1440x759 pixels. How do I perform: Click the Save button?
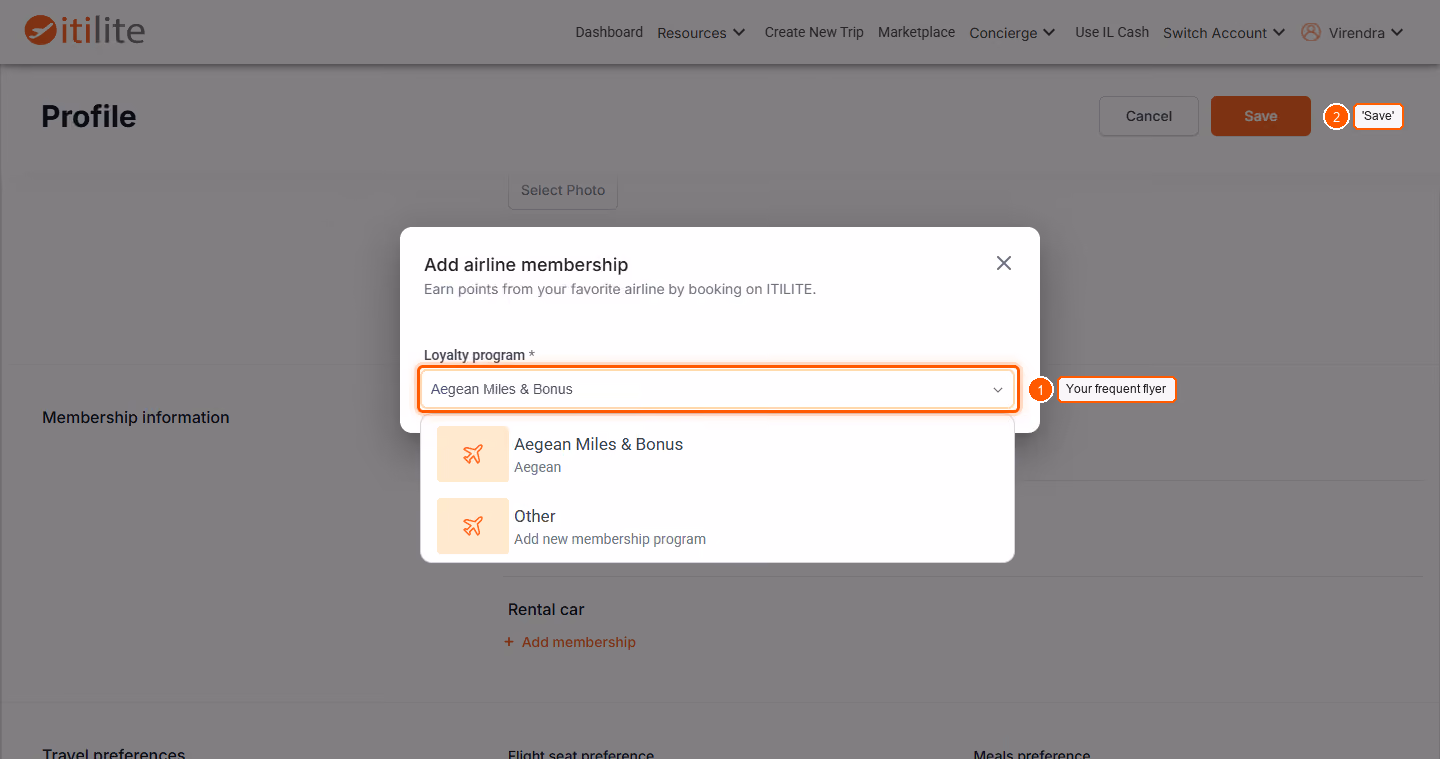coord(1261,116)
